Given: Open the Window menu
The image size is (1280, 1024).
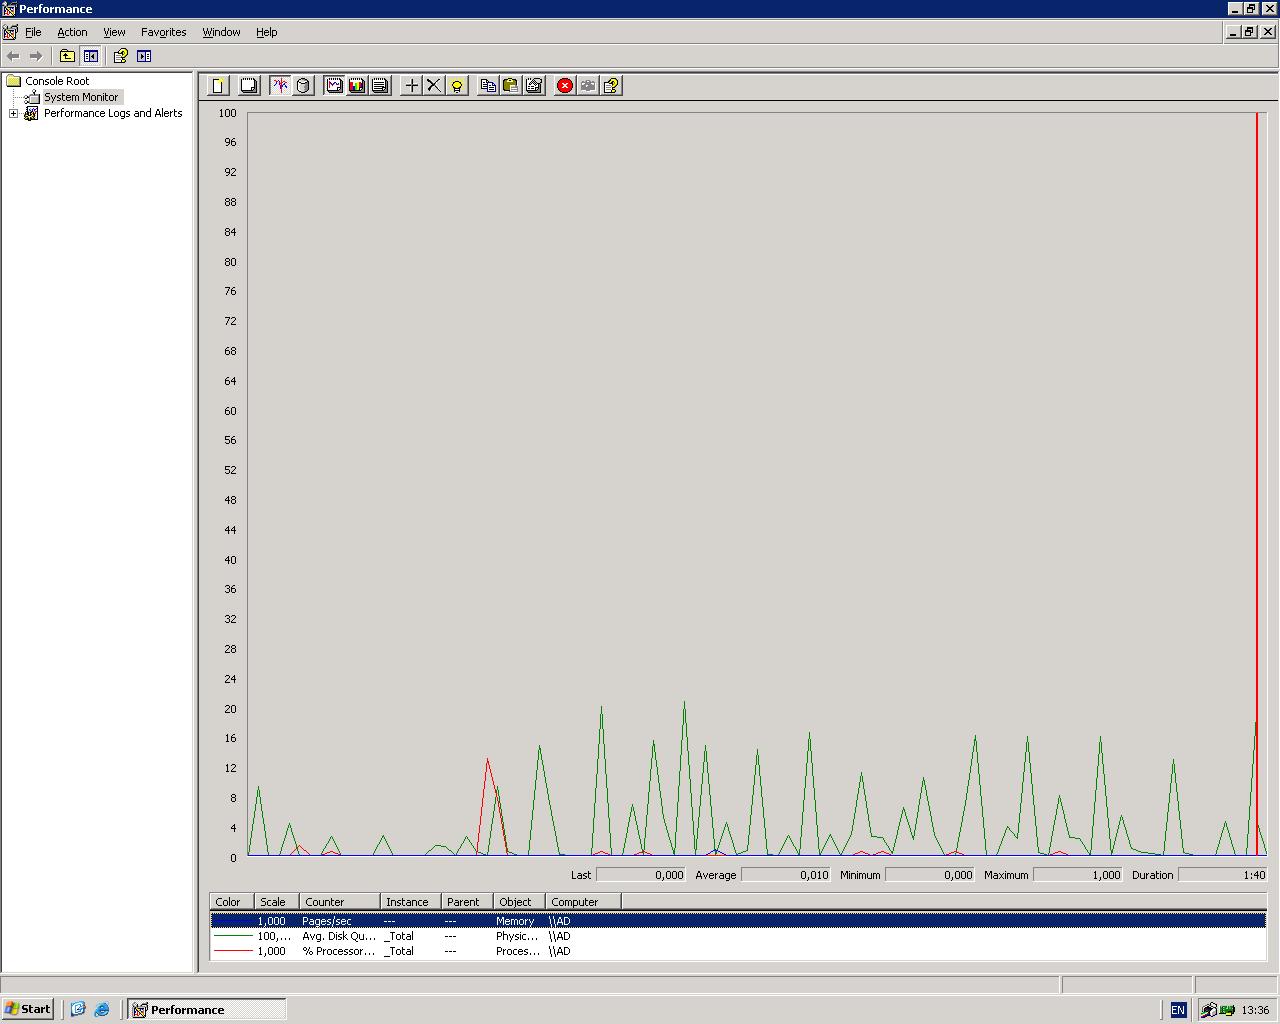Looking at the screenshot, I should point(221,32).
